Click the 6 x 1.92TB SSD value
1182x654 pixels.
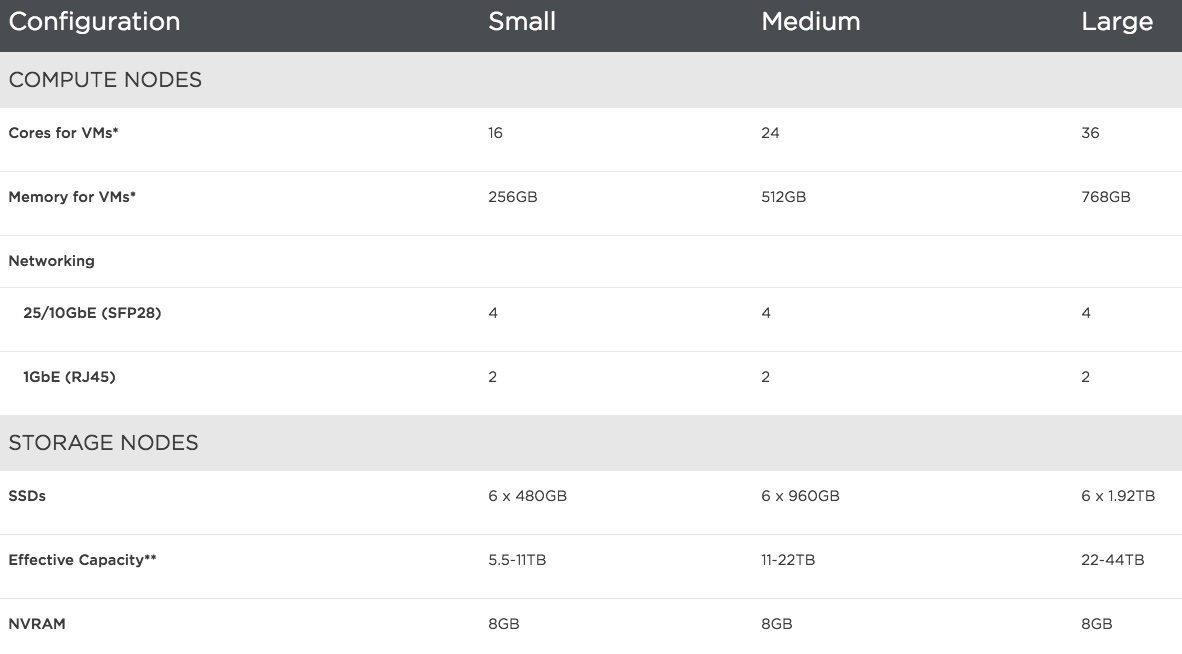coord(1118,496)
